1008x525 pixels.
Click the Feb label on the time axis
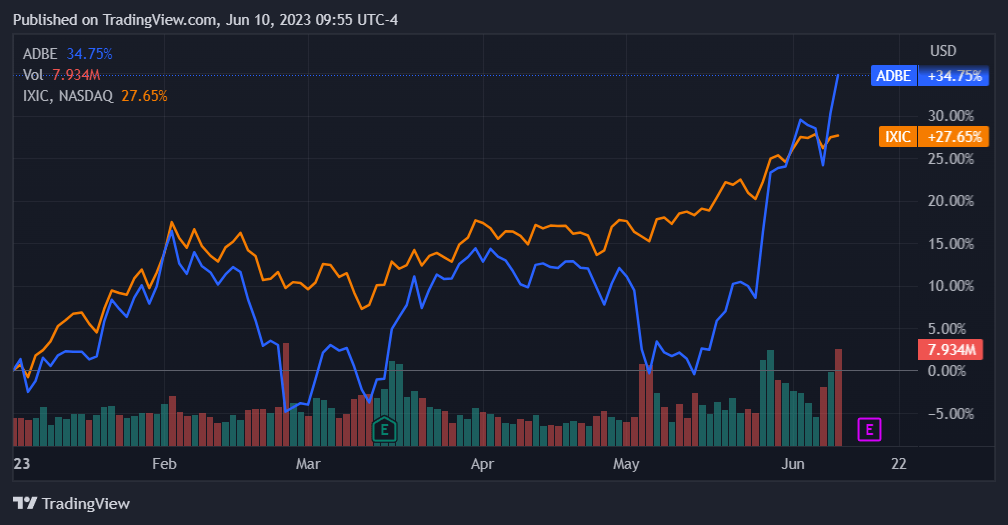click(x=164, y=464)
